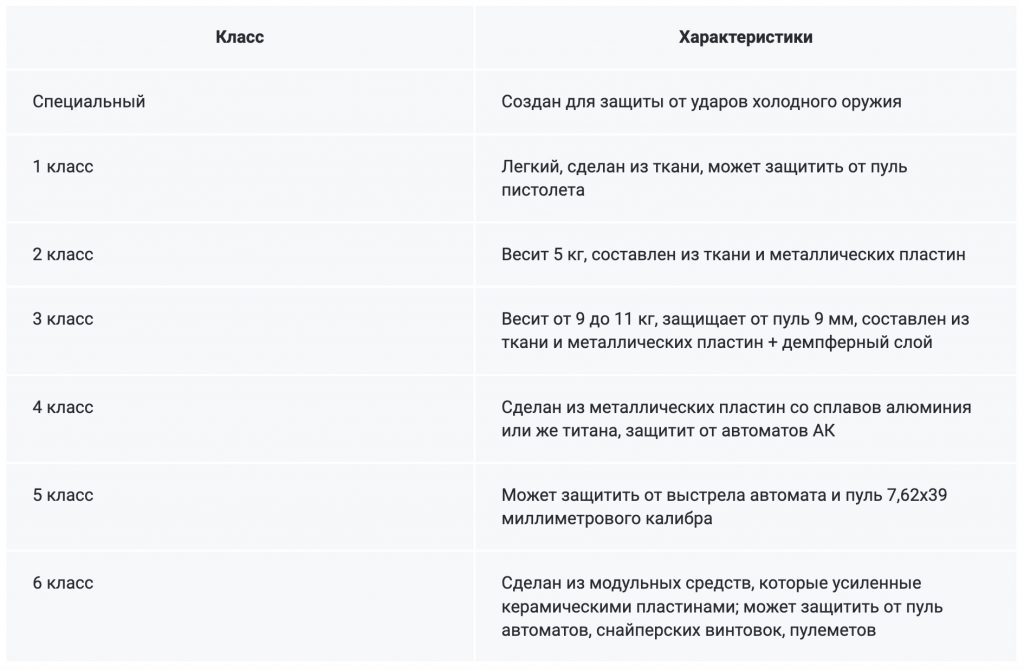Click 'миллиметрового калибра' text
Screen dimensions: 1024x670
pos(607,519)
